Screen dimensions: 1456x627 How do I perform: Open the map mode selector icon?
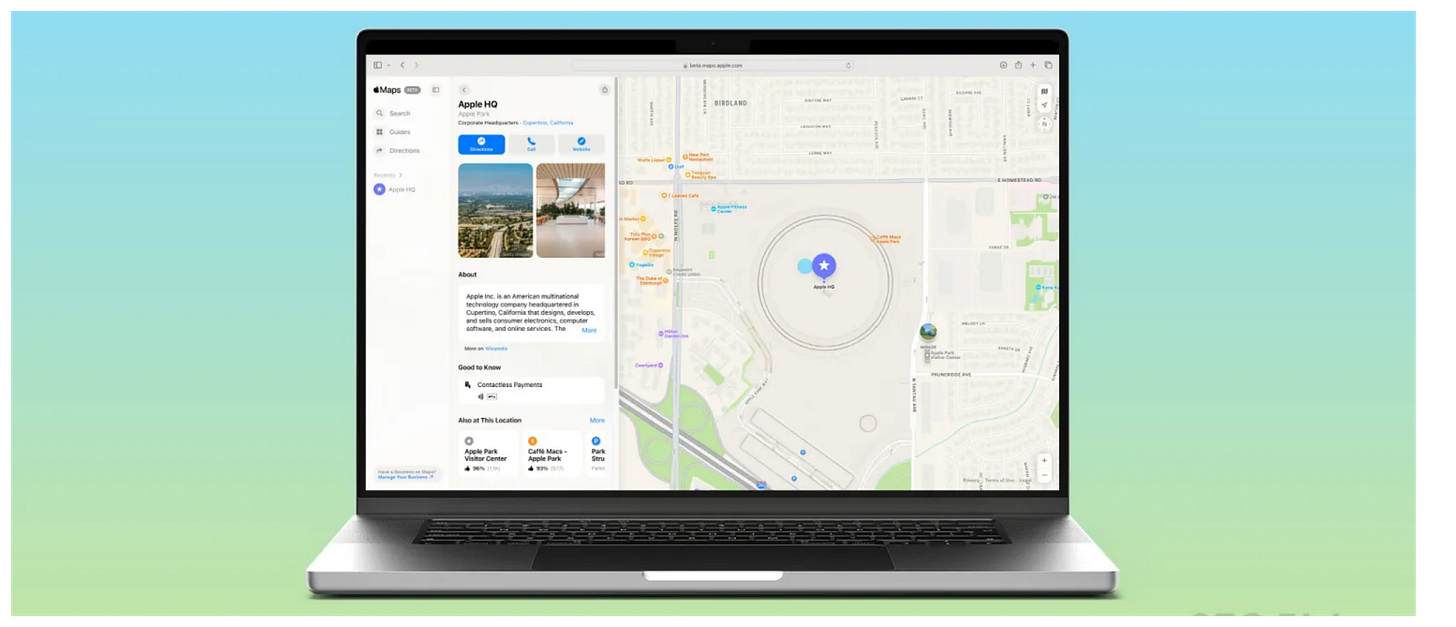coord(1044,90)
